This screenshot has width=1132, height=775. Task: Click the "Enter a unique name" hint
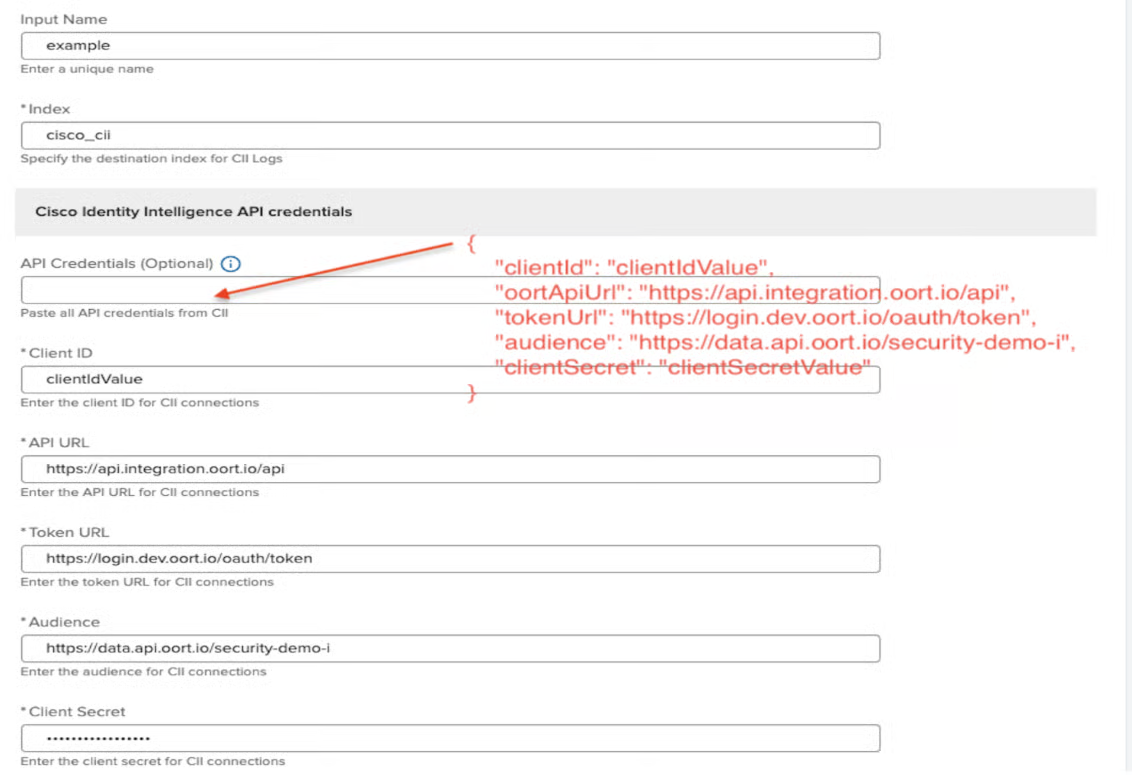(x=87, y=69)
